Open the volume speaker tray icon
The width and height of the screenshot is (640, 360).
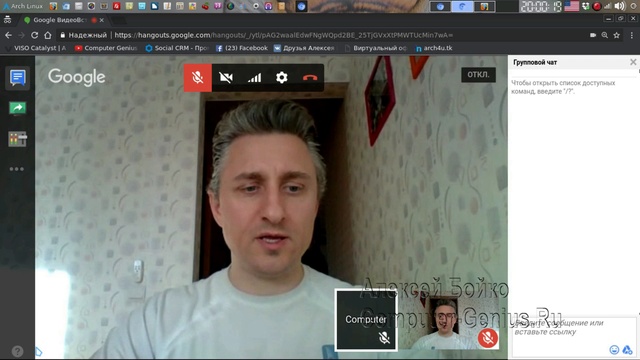click(620, 6)
